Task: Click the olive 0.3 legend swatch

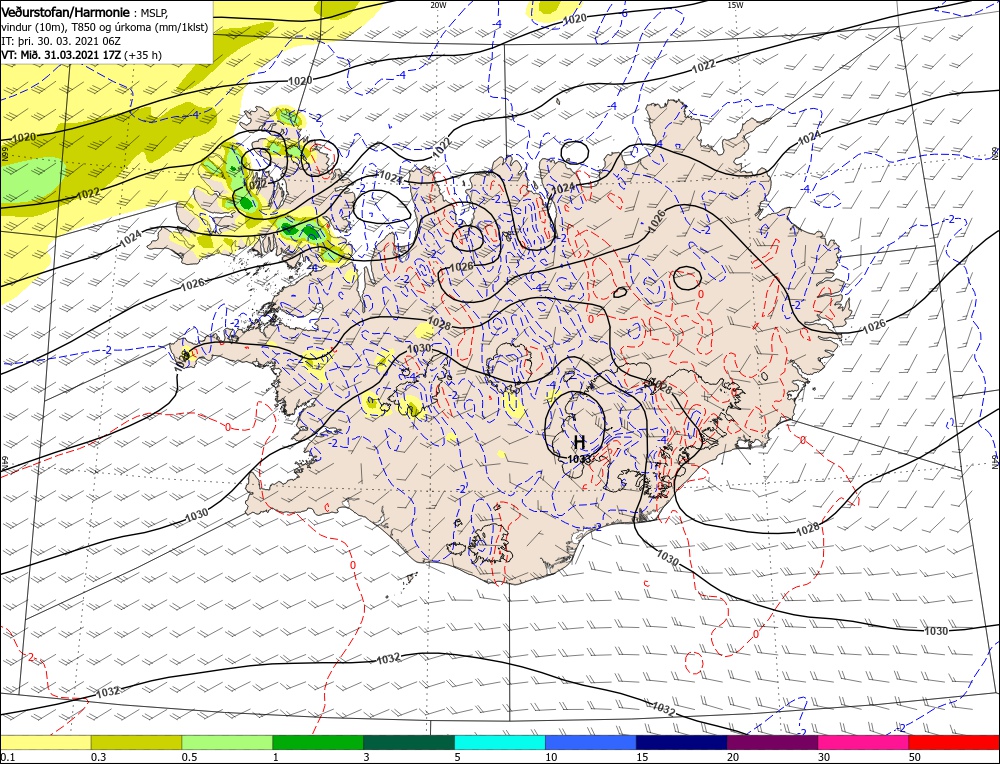Action: pyautogui.click(x=136, y=742)
